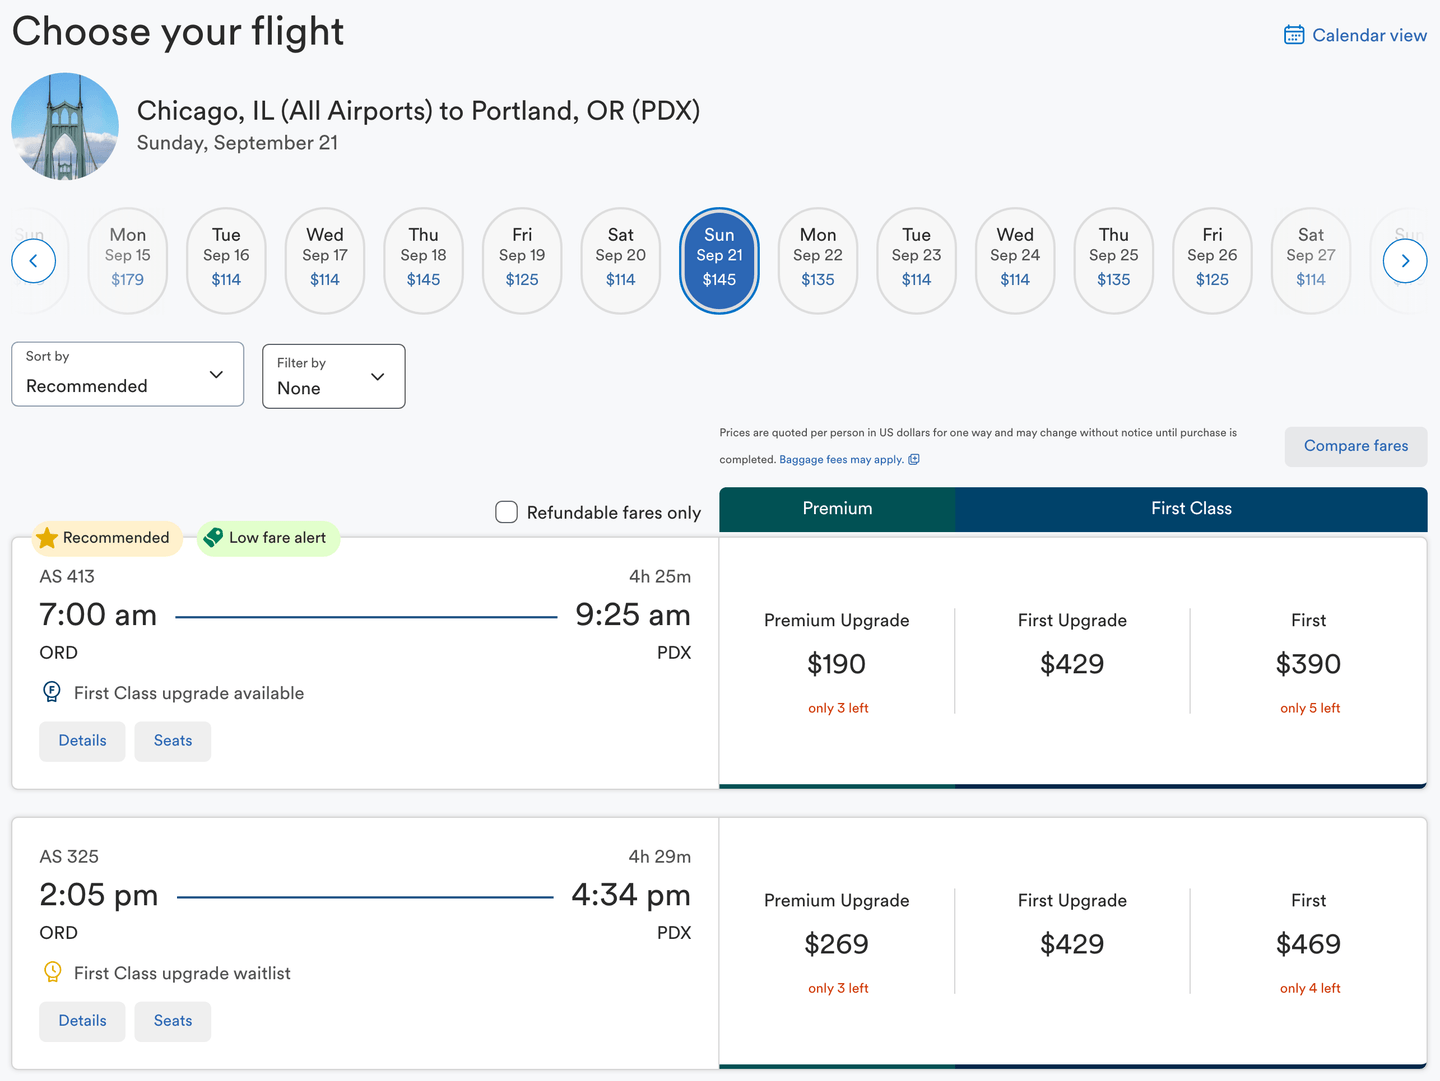Click the Recommended star badge icon
Viewport: 1440px width, 1081px height.
tap(47, 538)
